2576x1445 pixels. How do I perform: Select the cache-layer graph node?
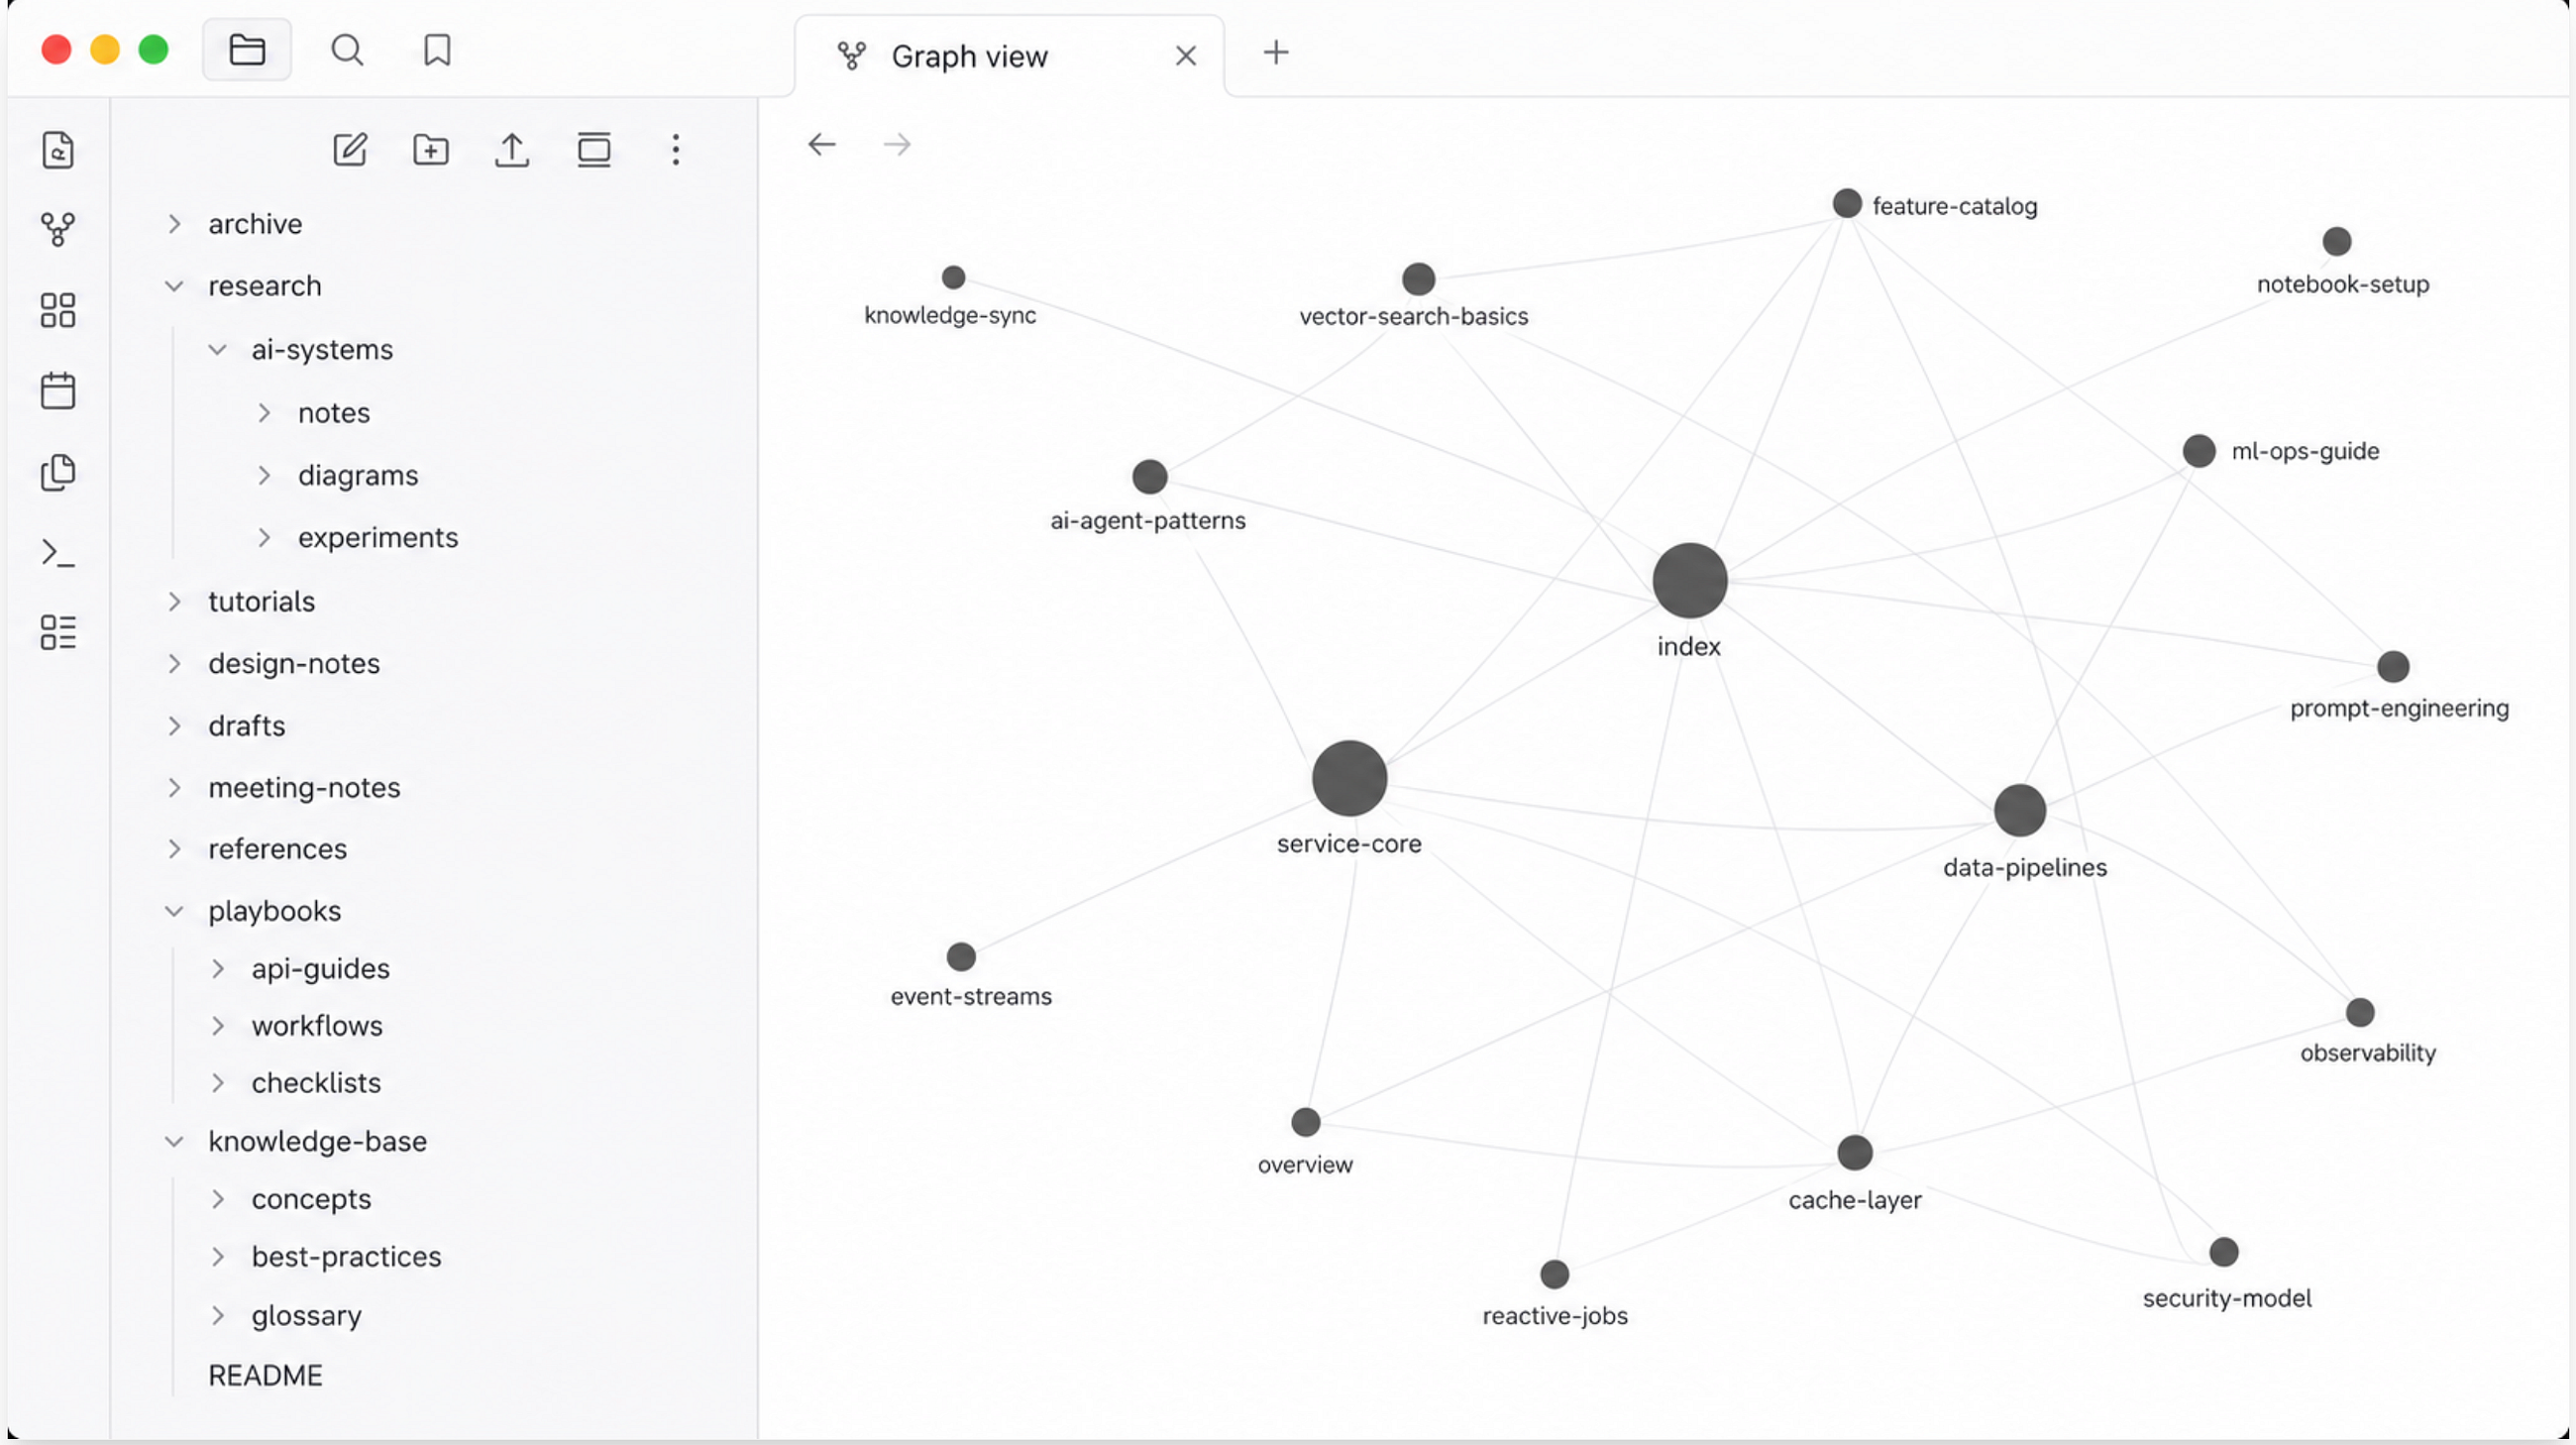point(1855,1153)
